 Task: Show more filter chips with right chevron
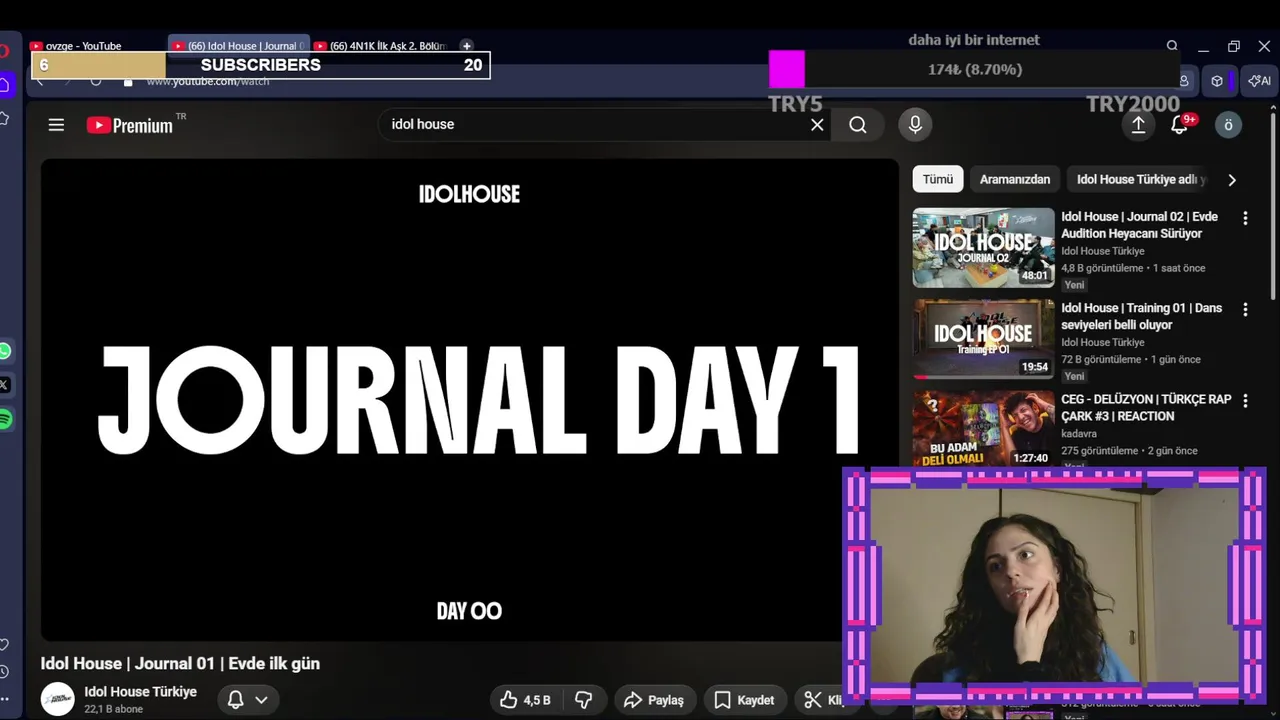1232,180
